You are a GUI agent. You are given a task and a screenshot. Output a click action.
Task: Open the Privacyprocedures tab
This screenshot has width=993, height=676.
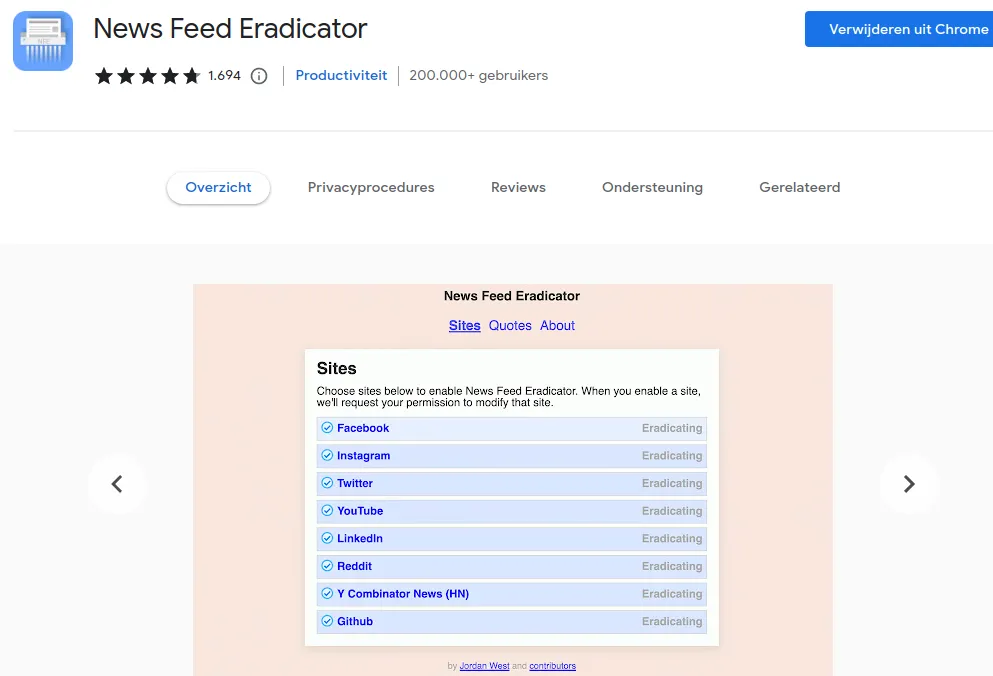pos(371,187)
